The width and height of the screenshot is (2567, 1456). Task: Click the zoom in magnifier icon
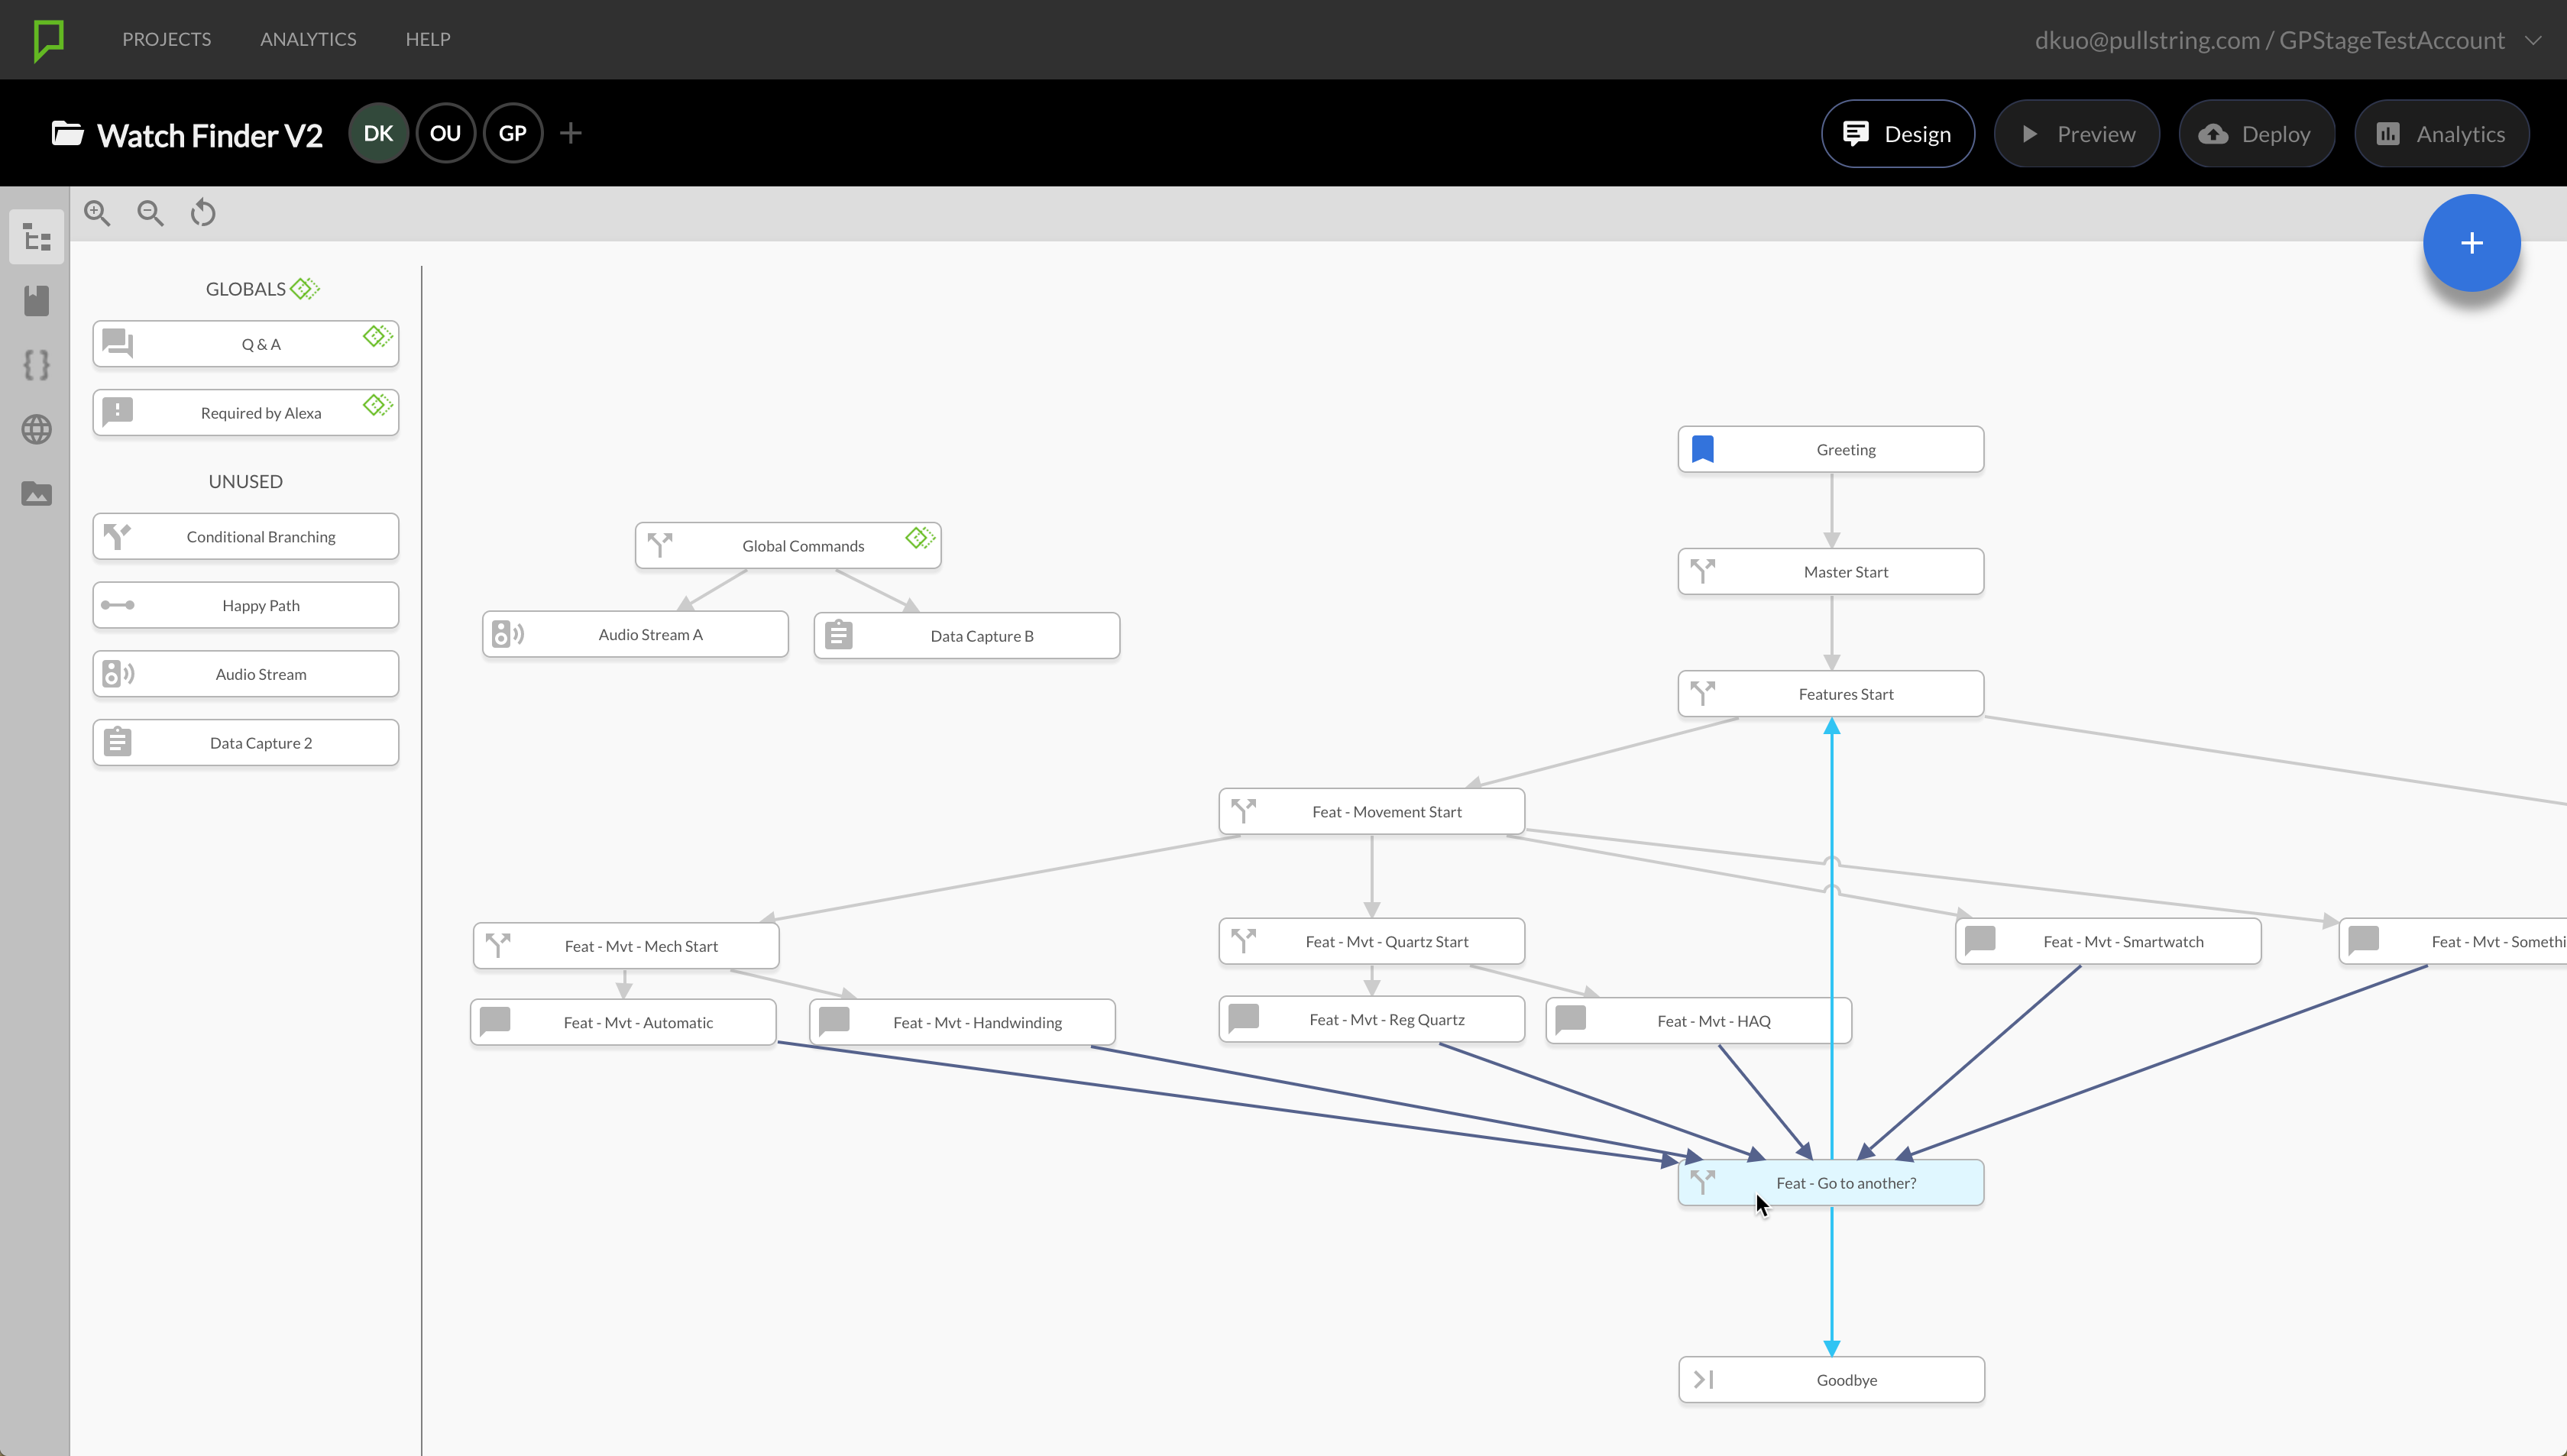coord(97,213)
